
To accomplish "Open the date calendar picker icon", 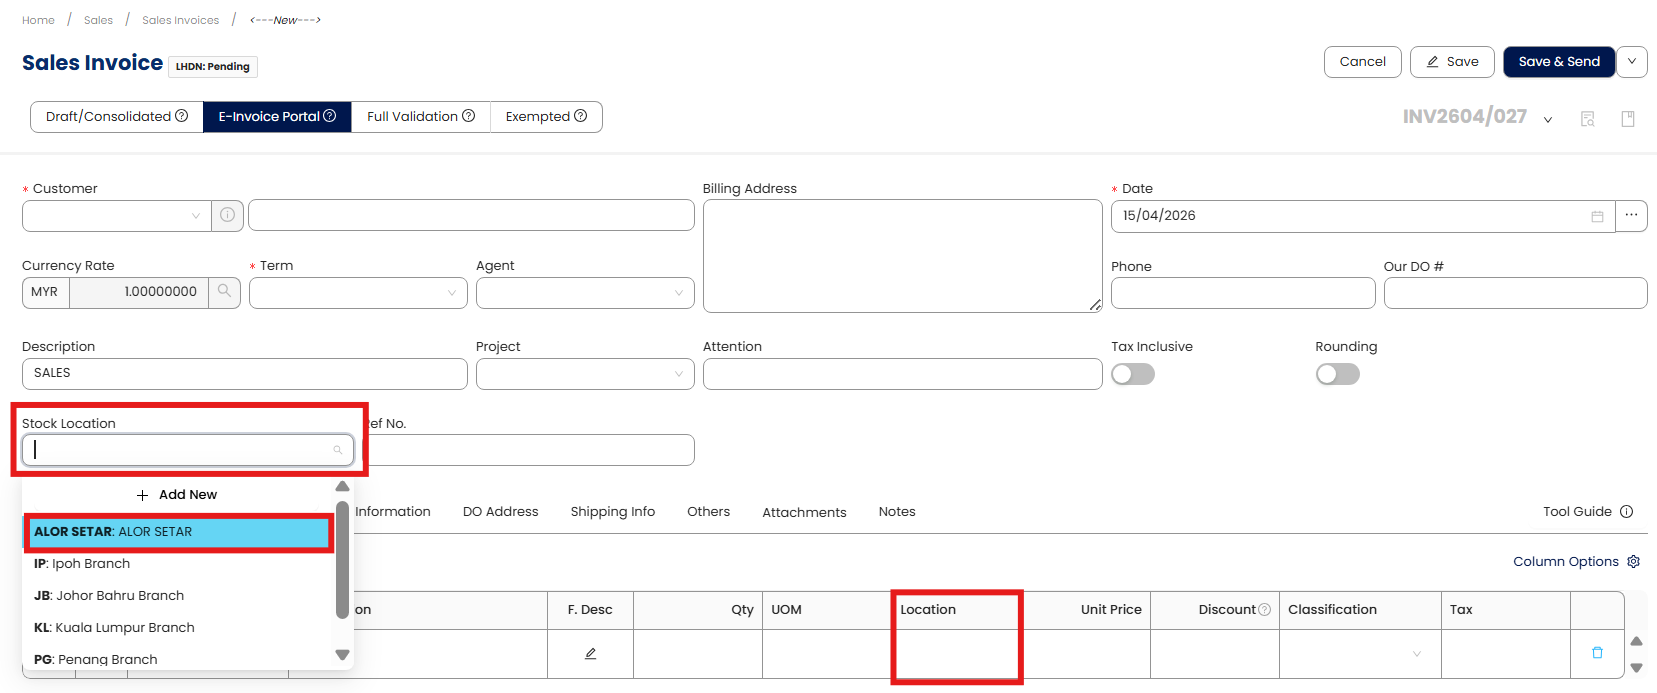I will coord(1597,216).
